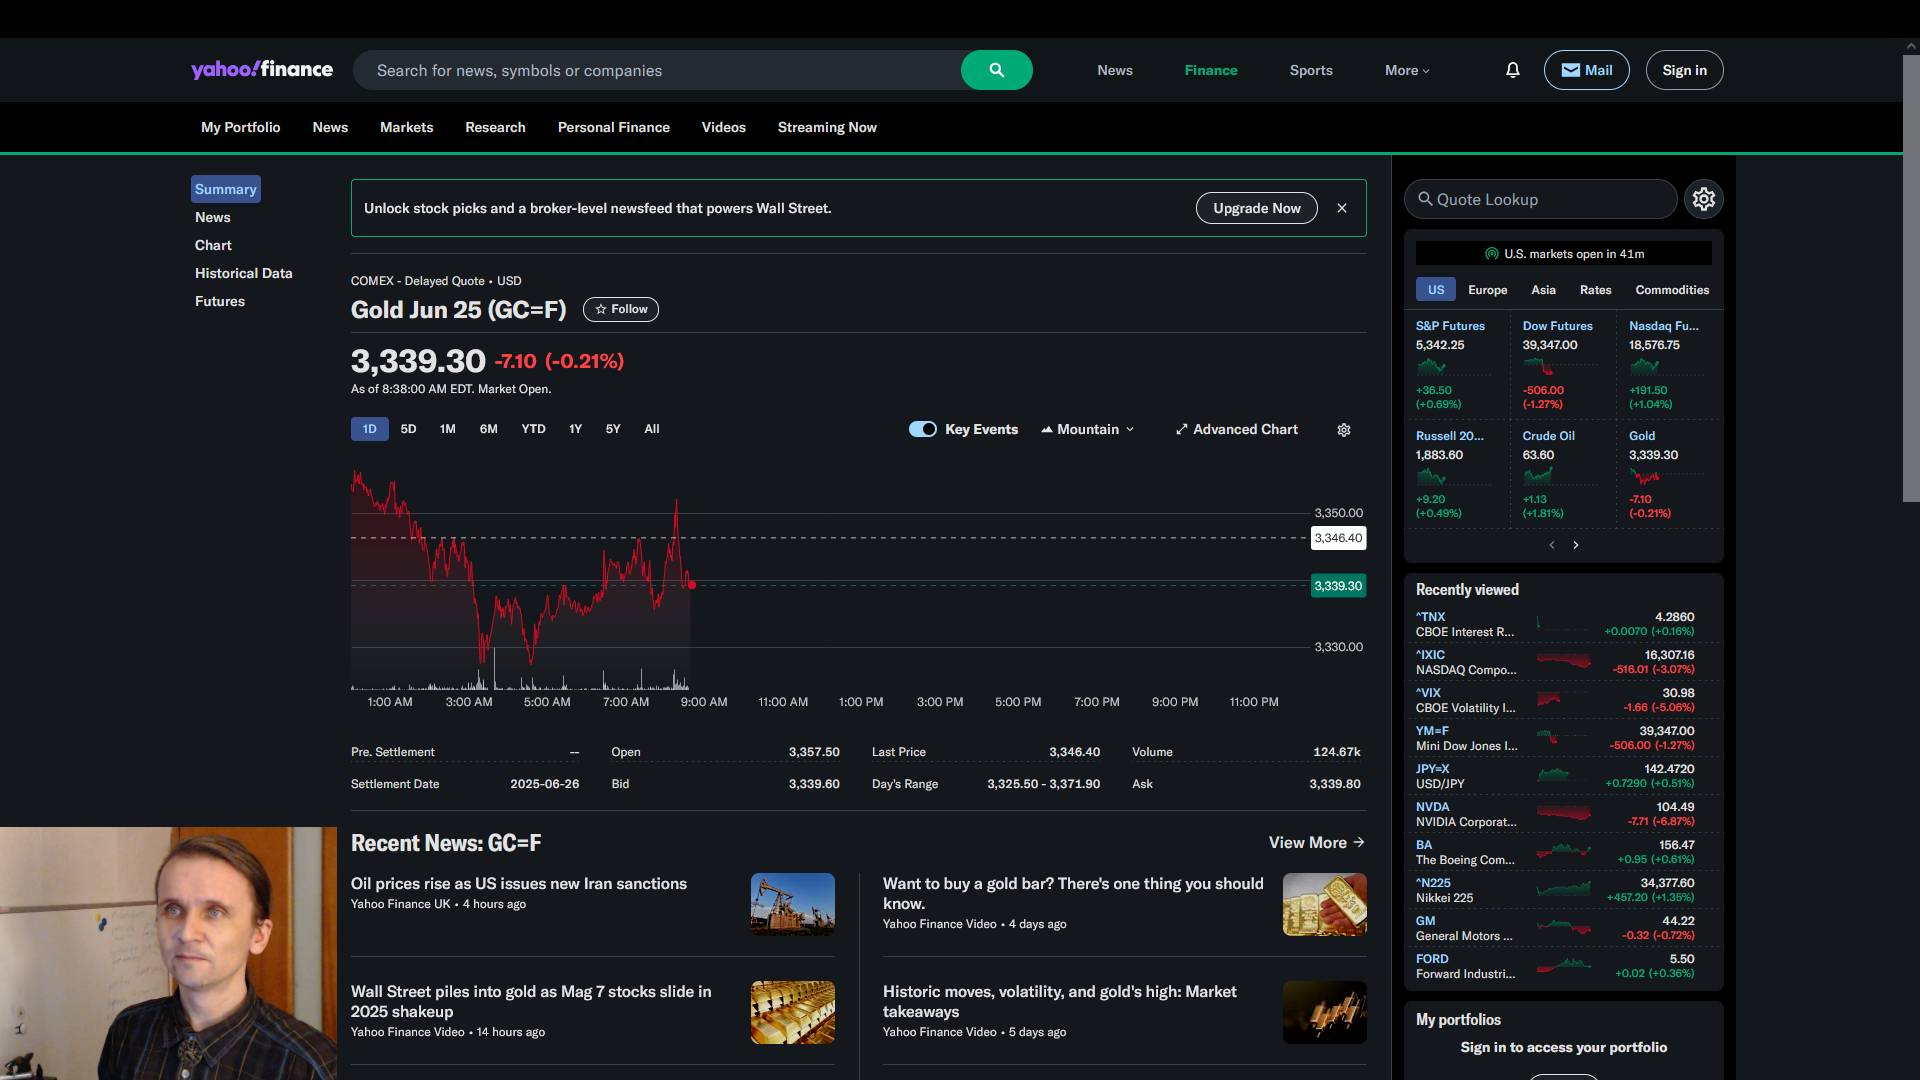Open Advanced Chart expand icon link
1920x1080 pixels.
click(1236, 429)
